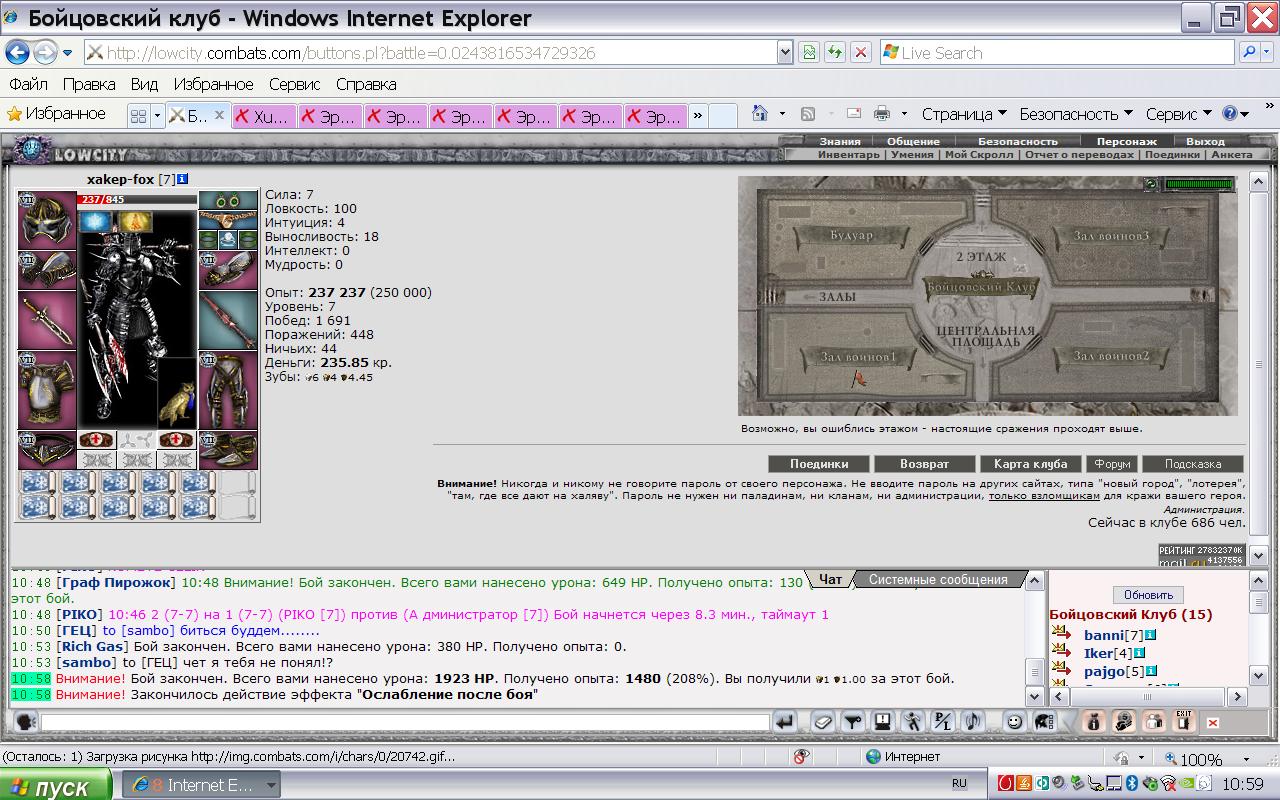Select the snowflake effect icon
The height and width of the screenshot is (800, 1280).
pos(98,221)
